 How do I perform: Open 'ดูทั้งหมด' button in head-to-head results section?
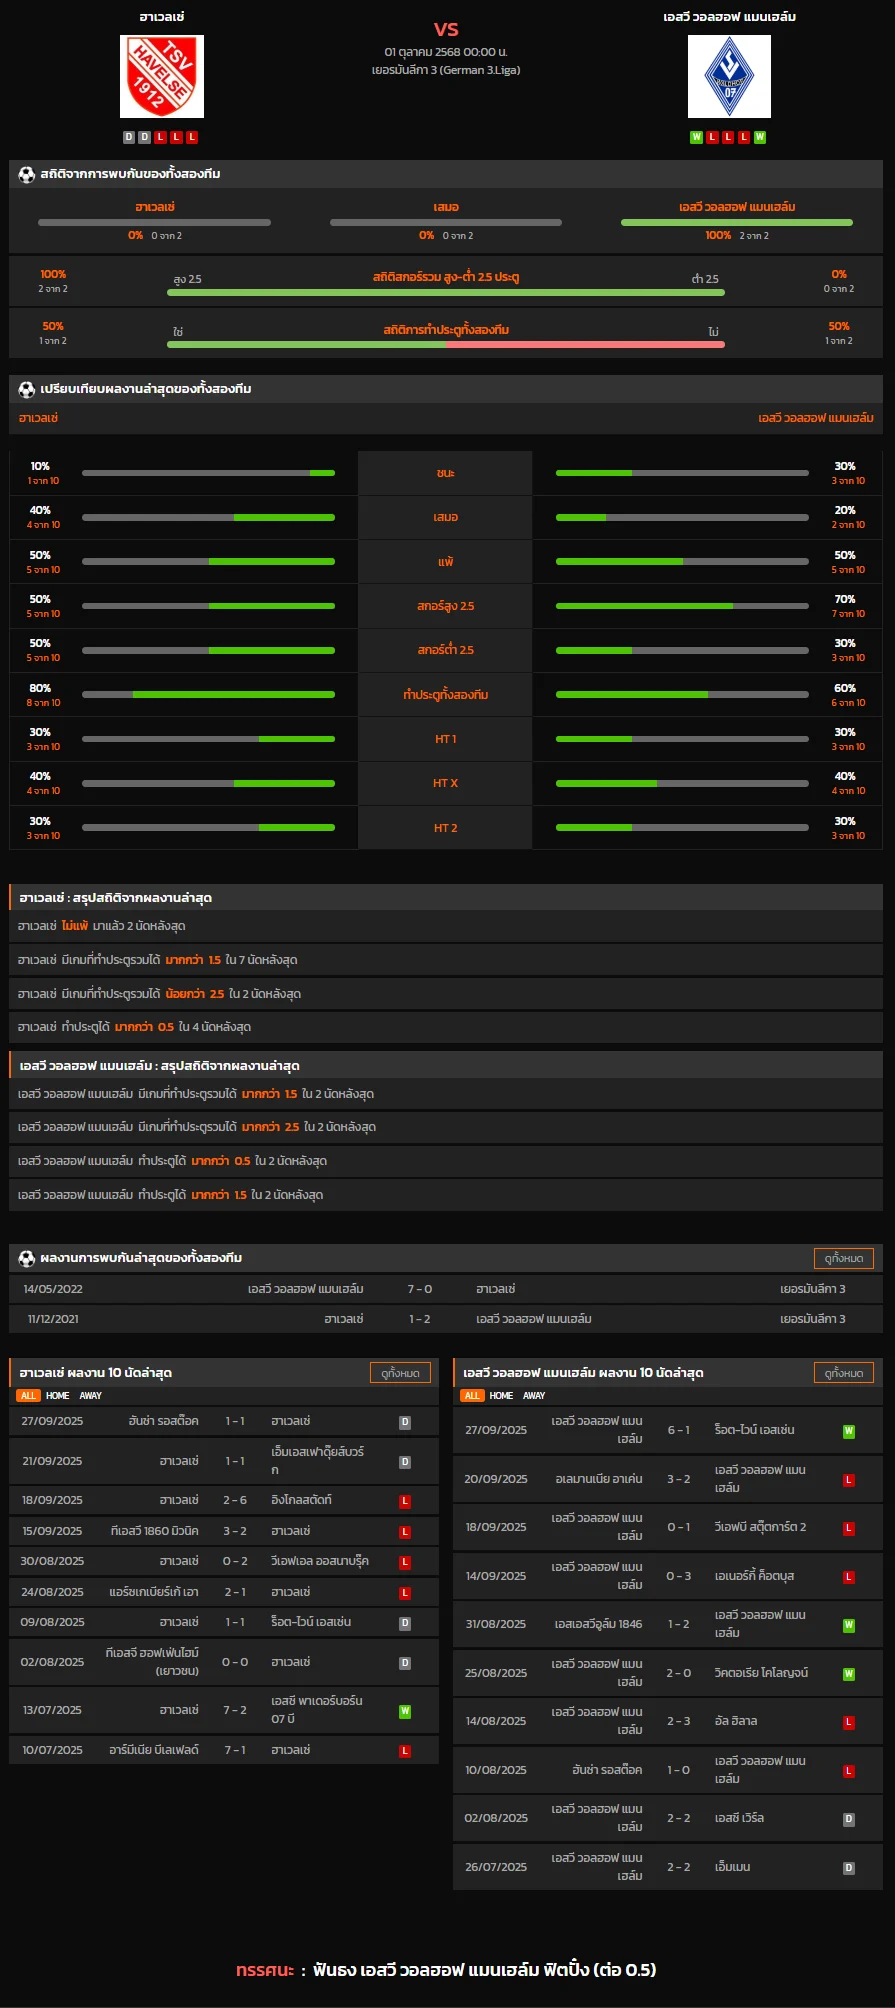click(844, 1258)
